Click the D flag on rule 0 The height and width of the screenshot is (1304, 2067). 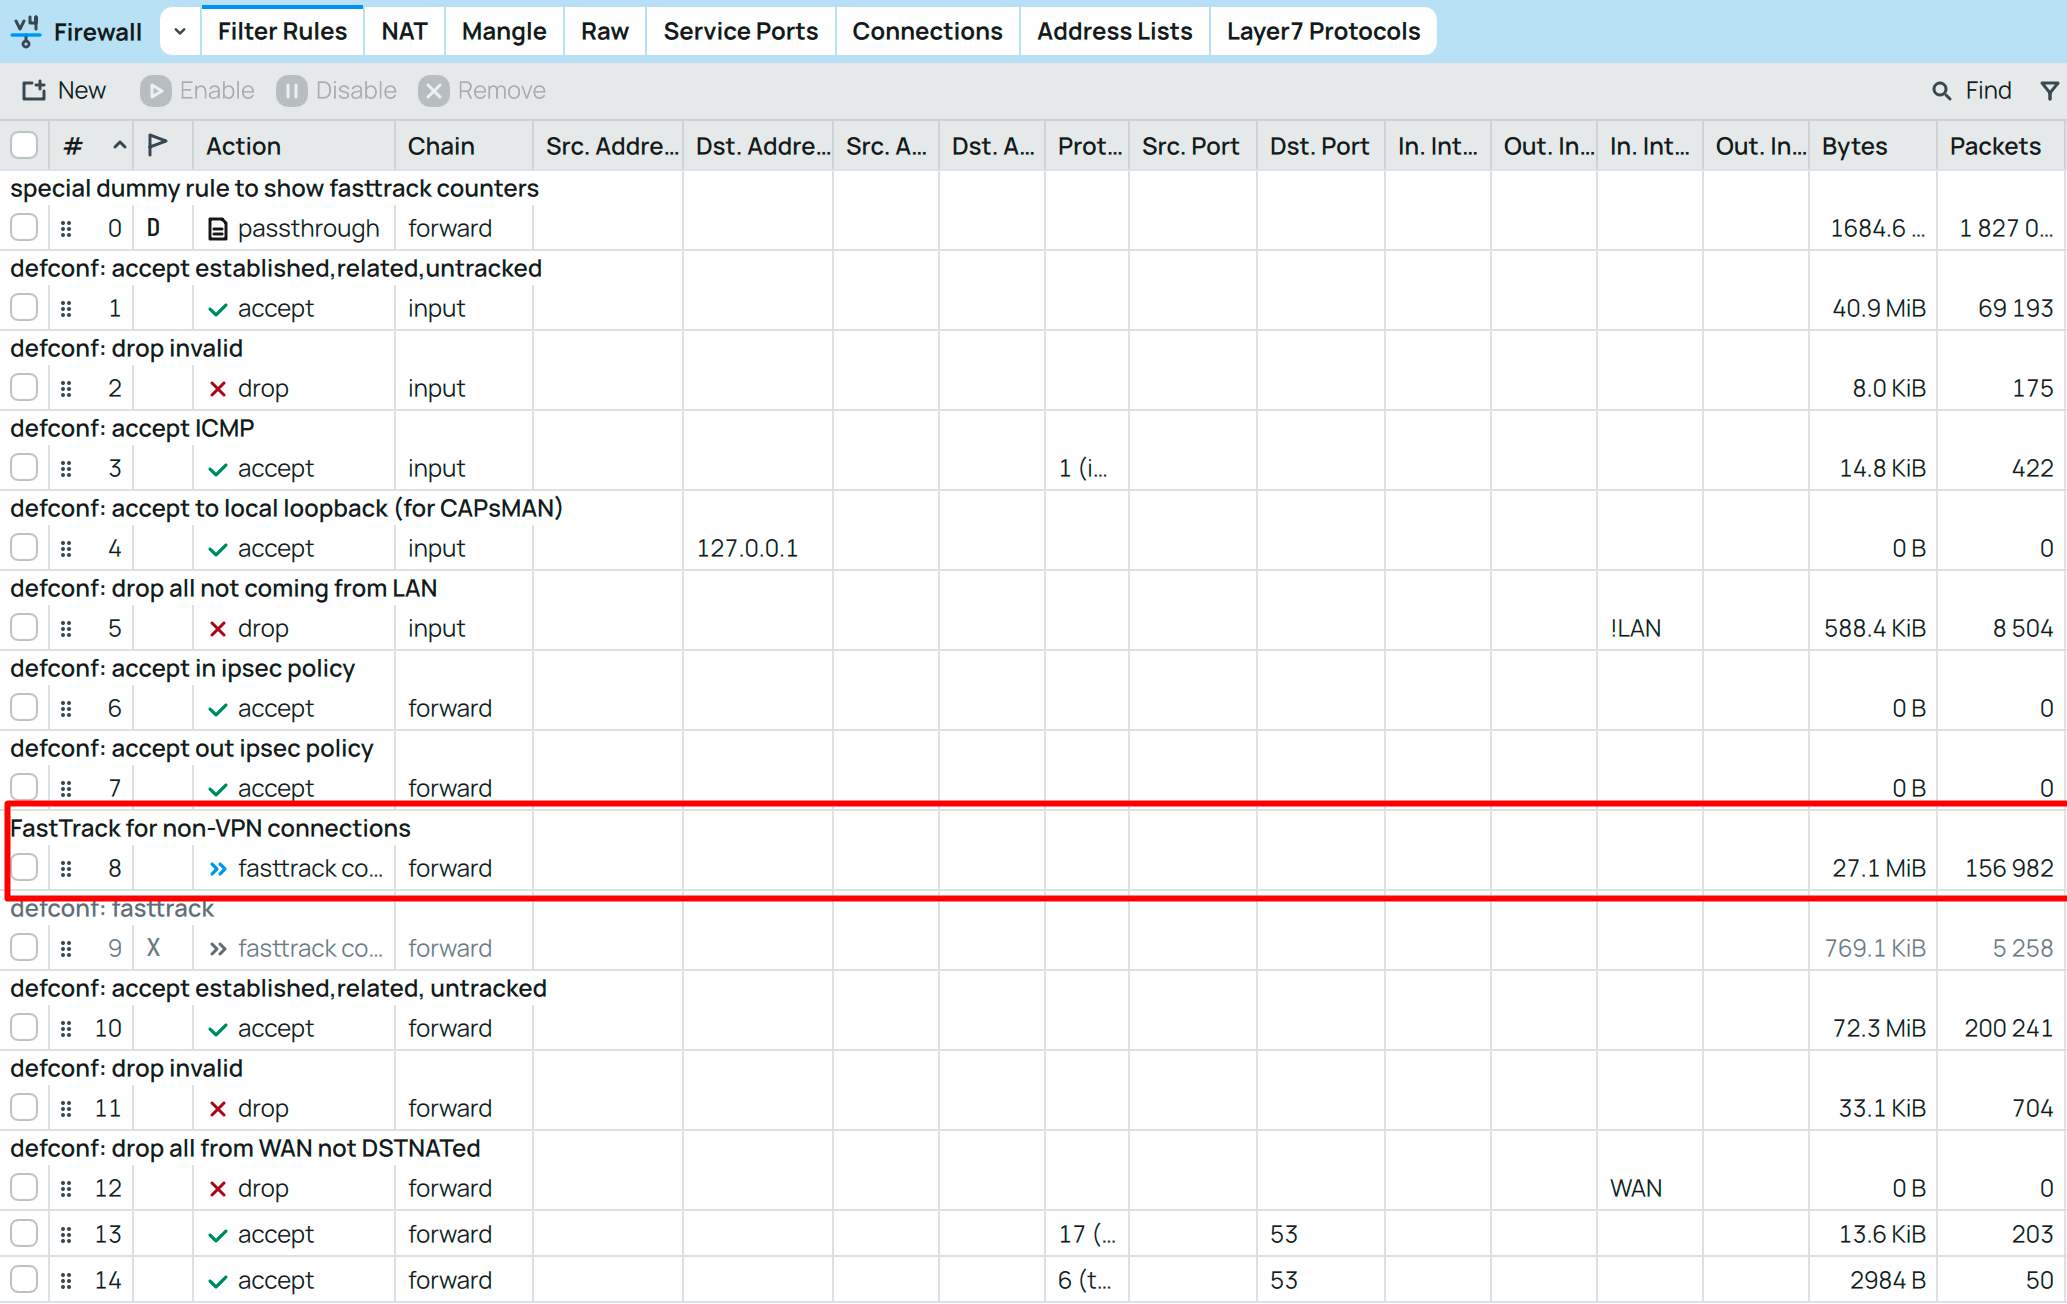coord(153,227)
